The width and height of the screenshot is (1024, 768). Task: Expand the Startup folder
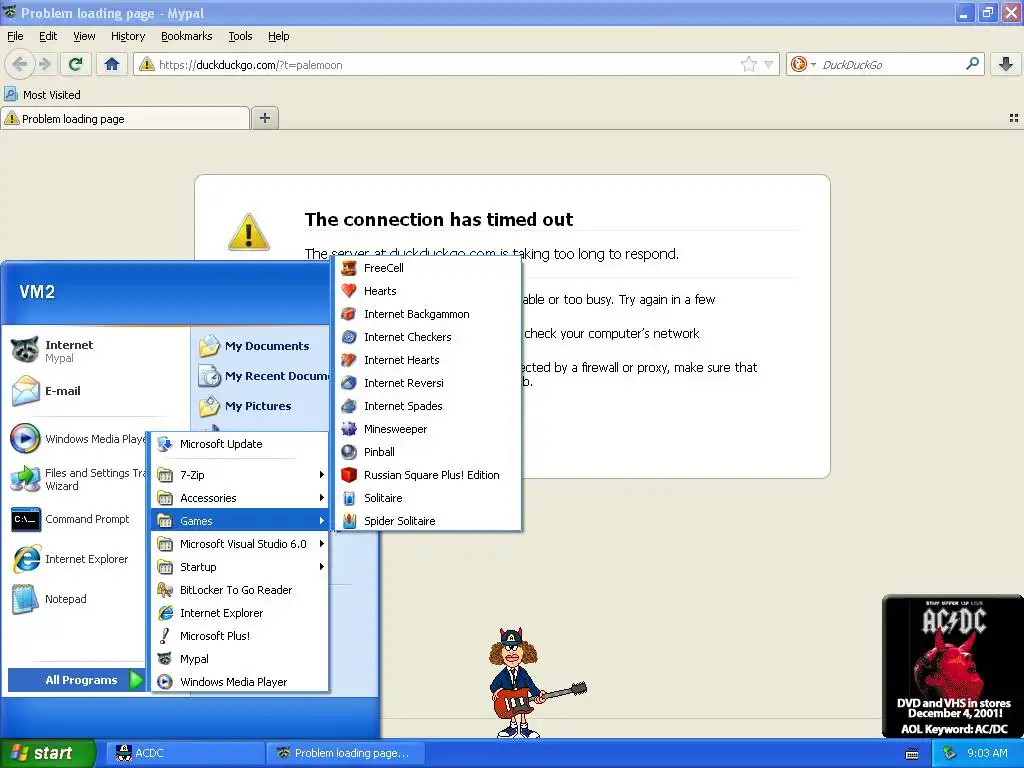(x=240, y=567)
